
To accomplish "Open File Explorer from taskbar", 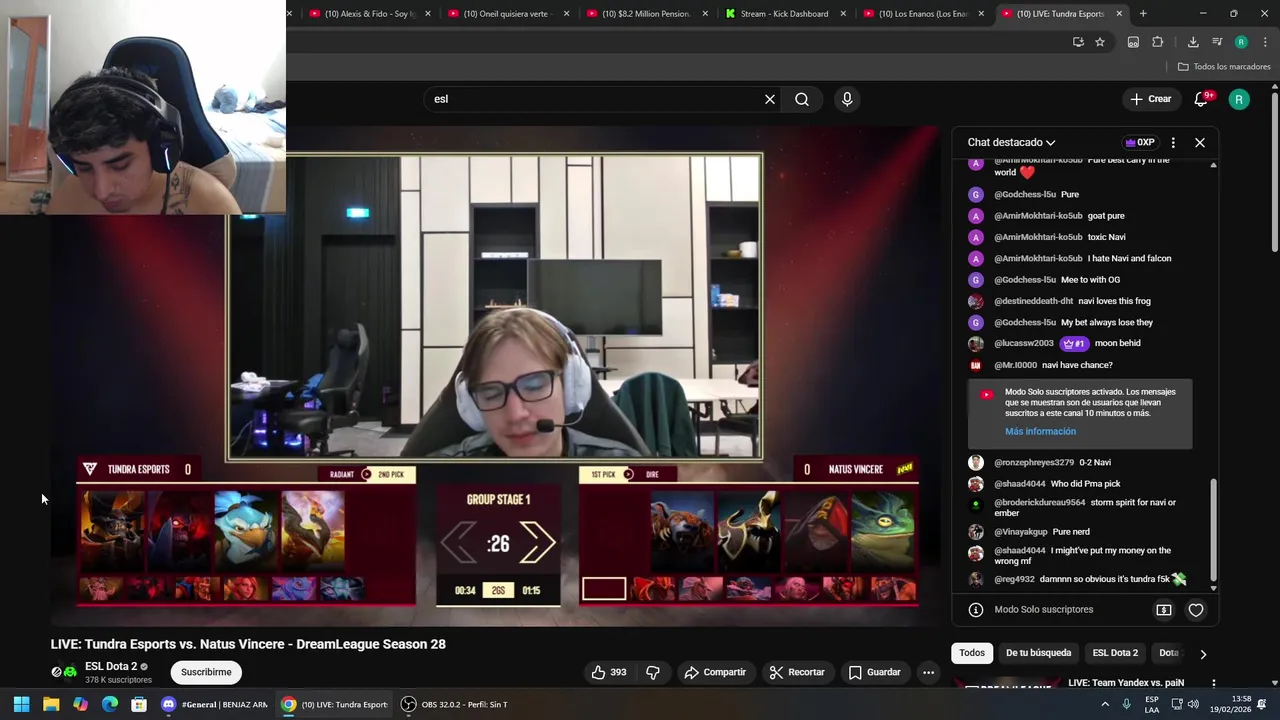I will [51, 704].
